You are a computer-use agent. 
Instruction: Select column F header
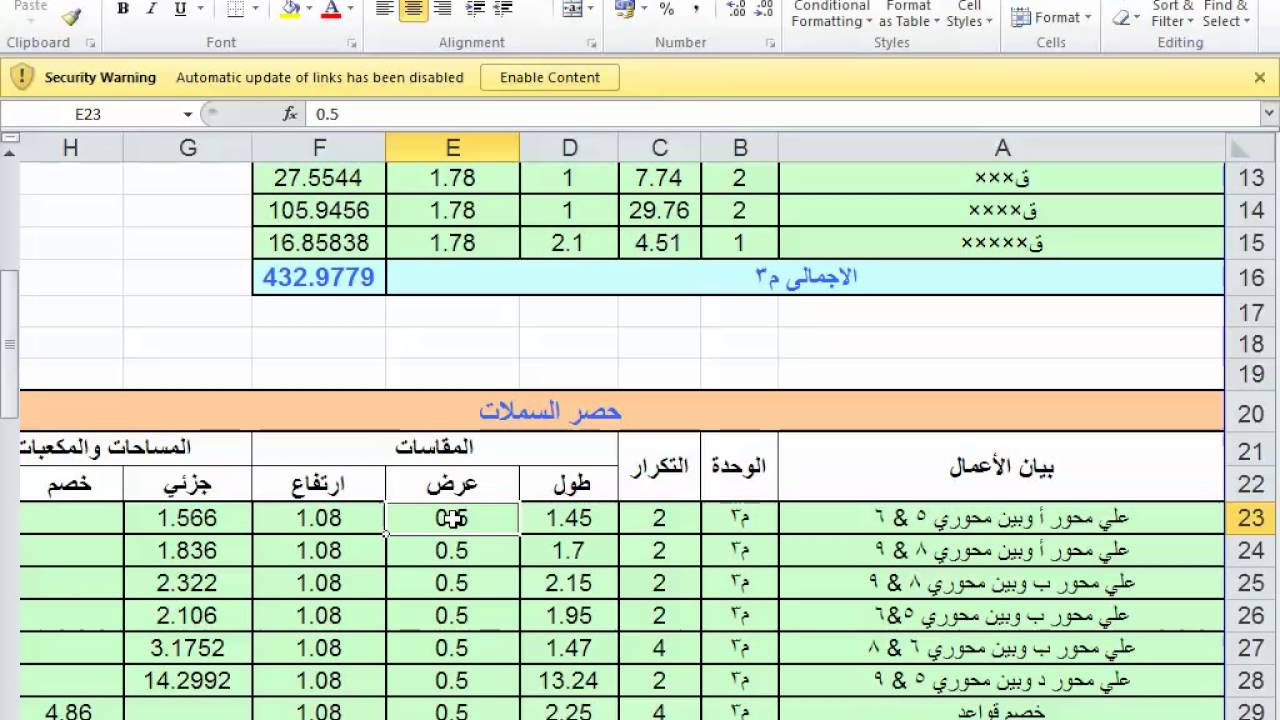(x=319, y=148)
